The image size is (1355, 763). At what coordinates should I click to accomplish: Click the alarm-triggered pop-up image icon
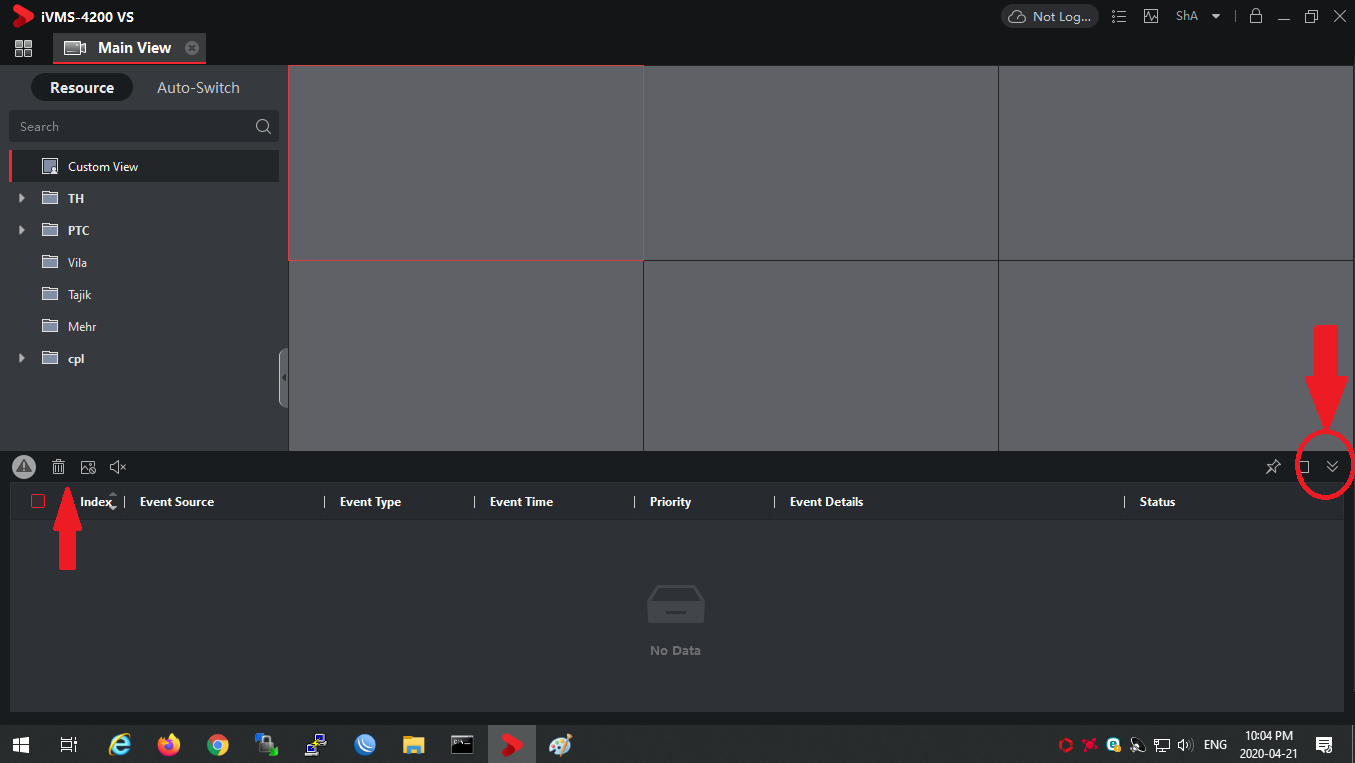[88, 467]
